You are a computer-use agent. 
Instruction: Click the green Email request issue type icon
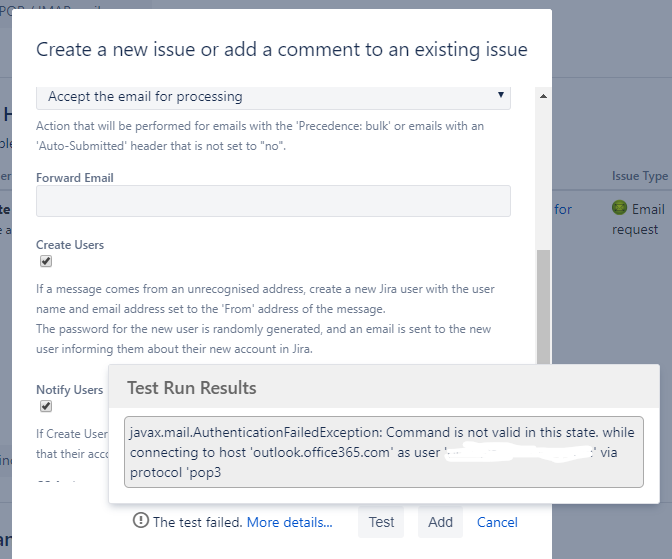[619, 208]
